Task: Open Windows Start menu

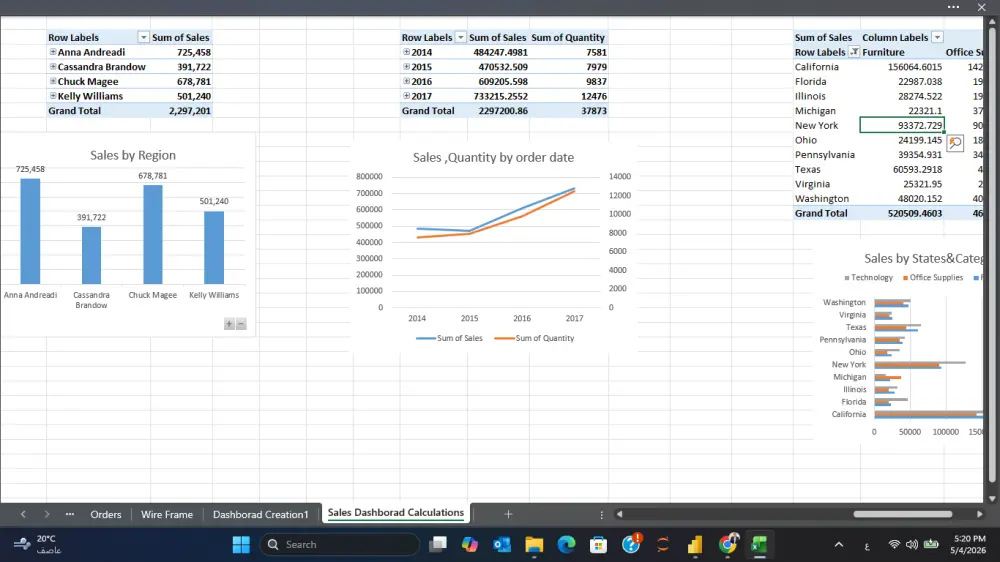Action: pyautogui.click(x=241, y=544)
